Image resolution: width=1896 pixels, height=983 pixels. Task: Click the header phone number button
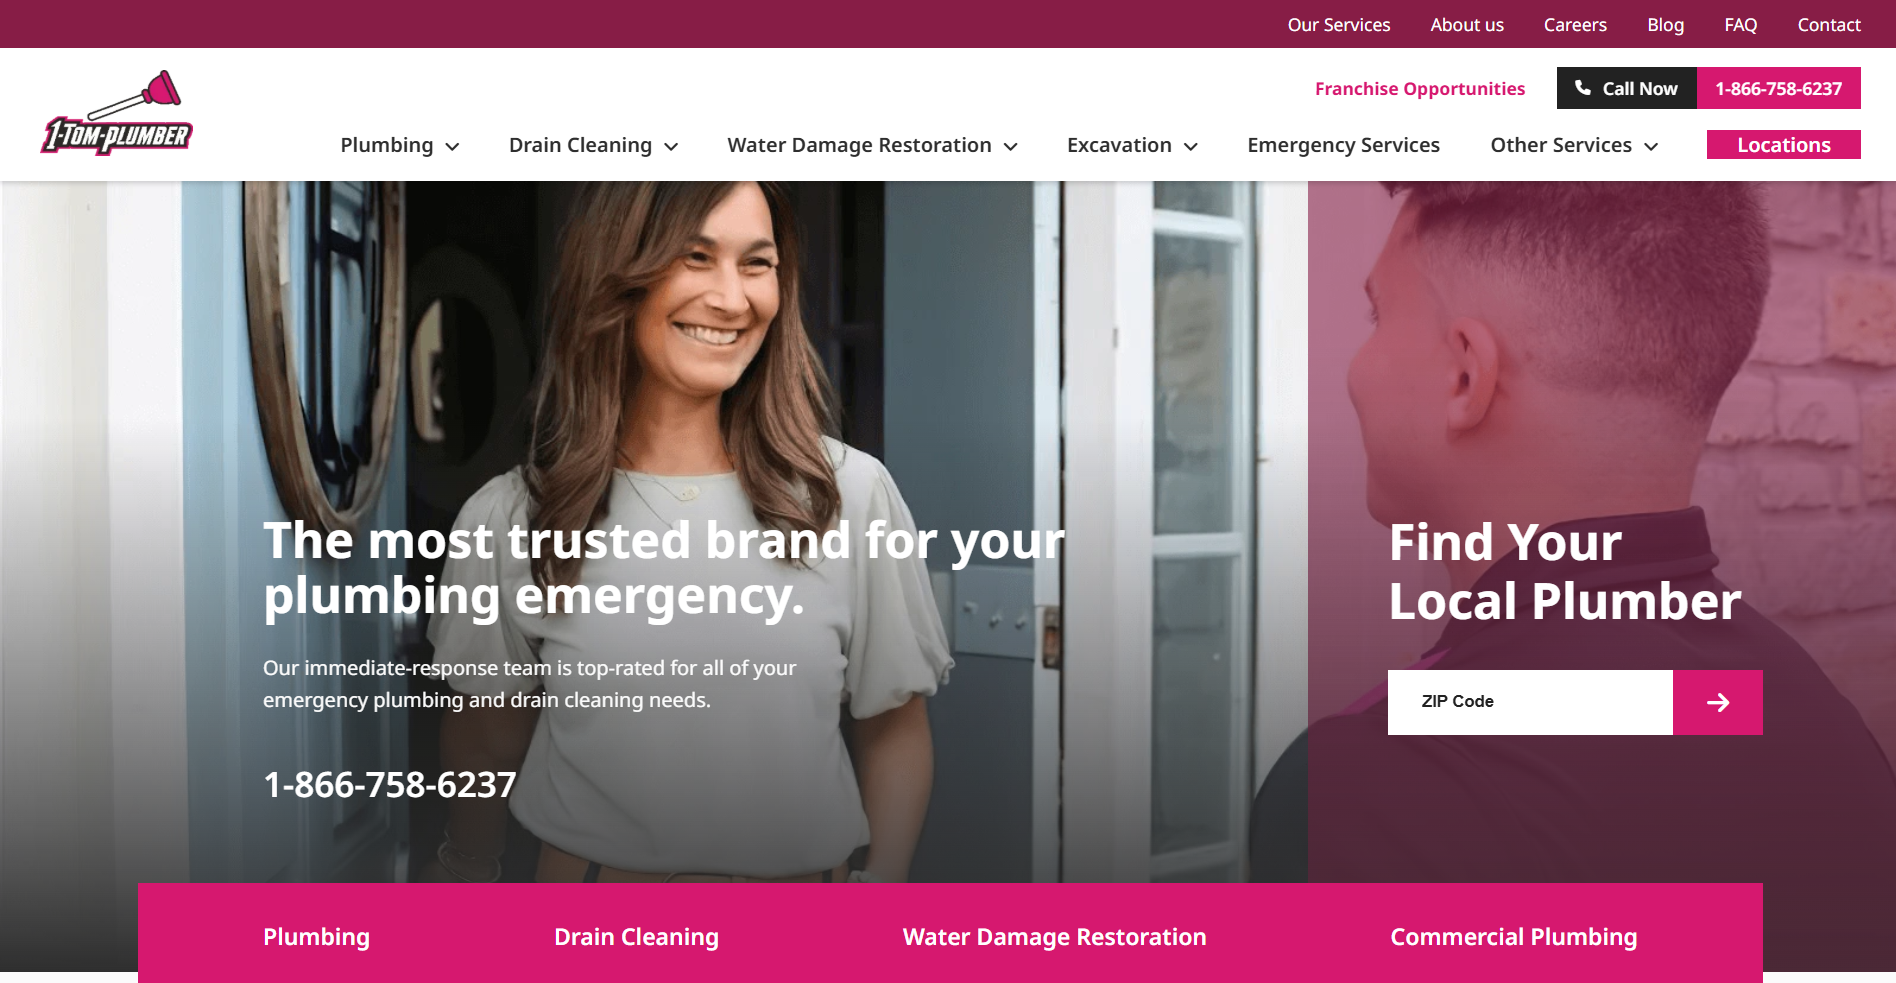(x=1778, y=88)
